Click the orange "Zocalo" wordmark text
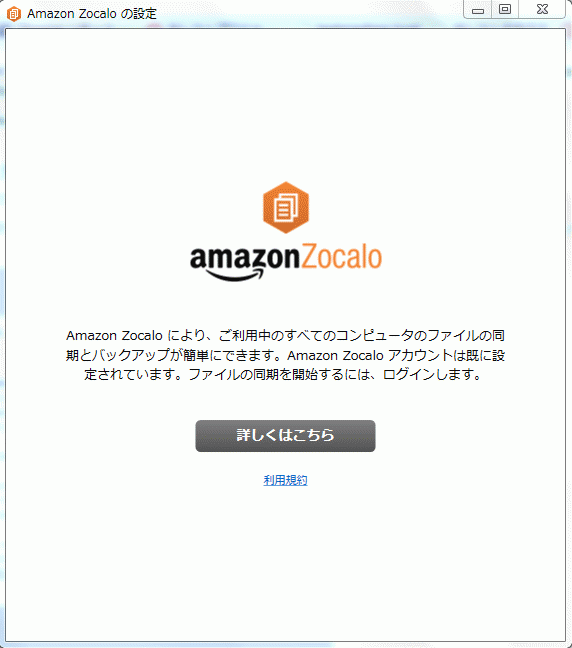 coord(341,257)
